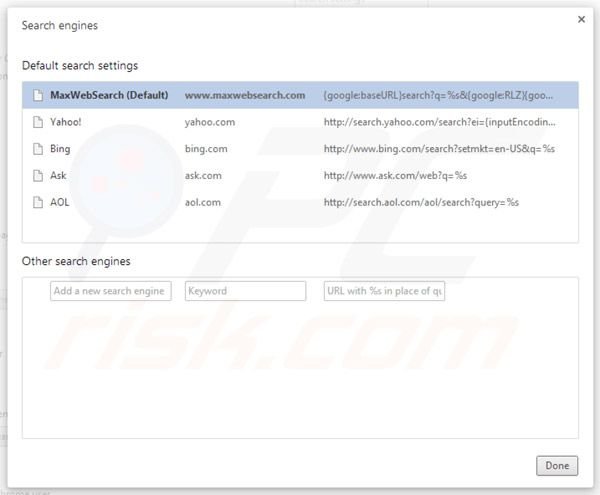600x495 pixels.
Task: Click the search.yahoo.com URL
Action: pyautogui.click(x=440, y=122)
